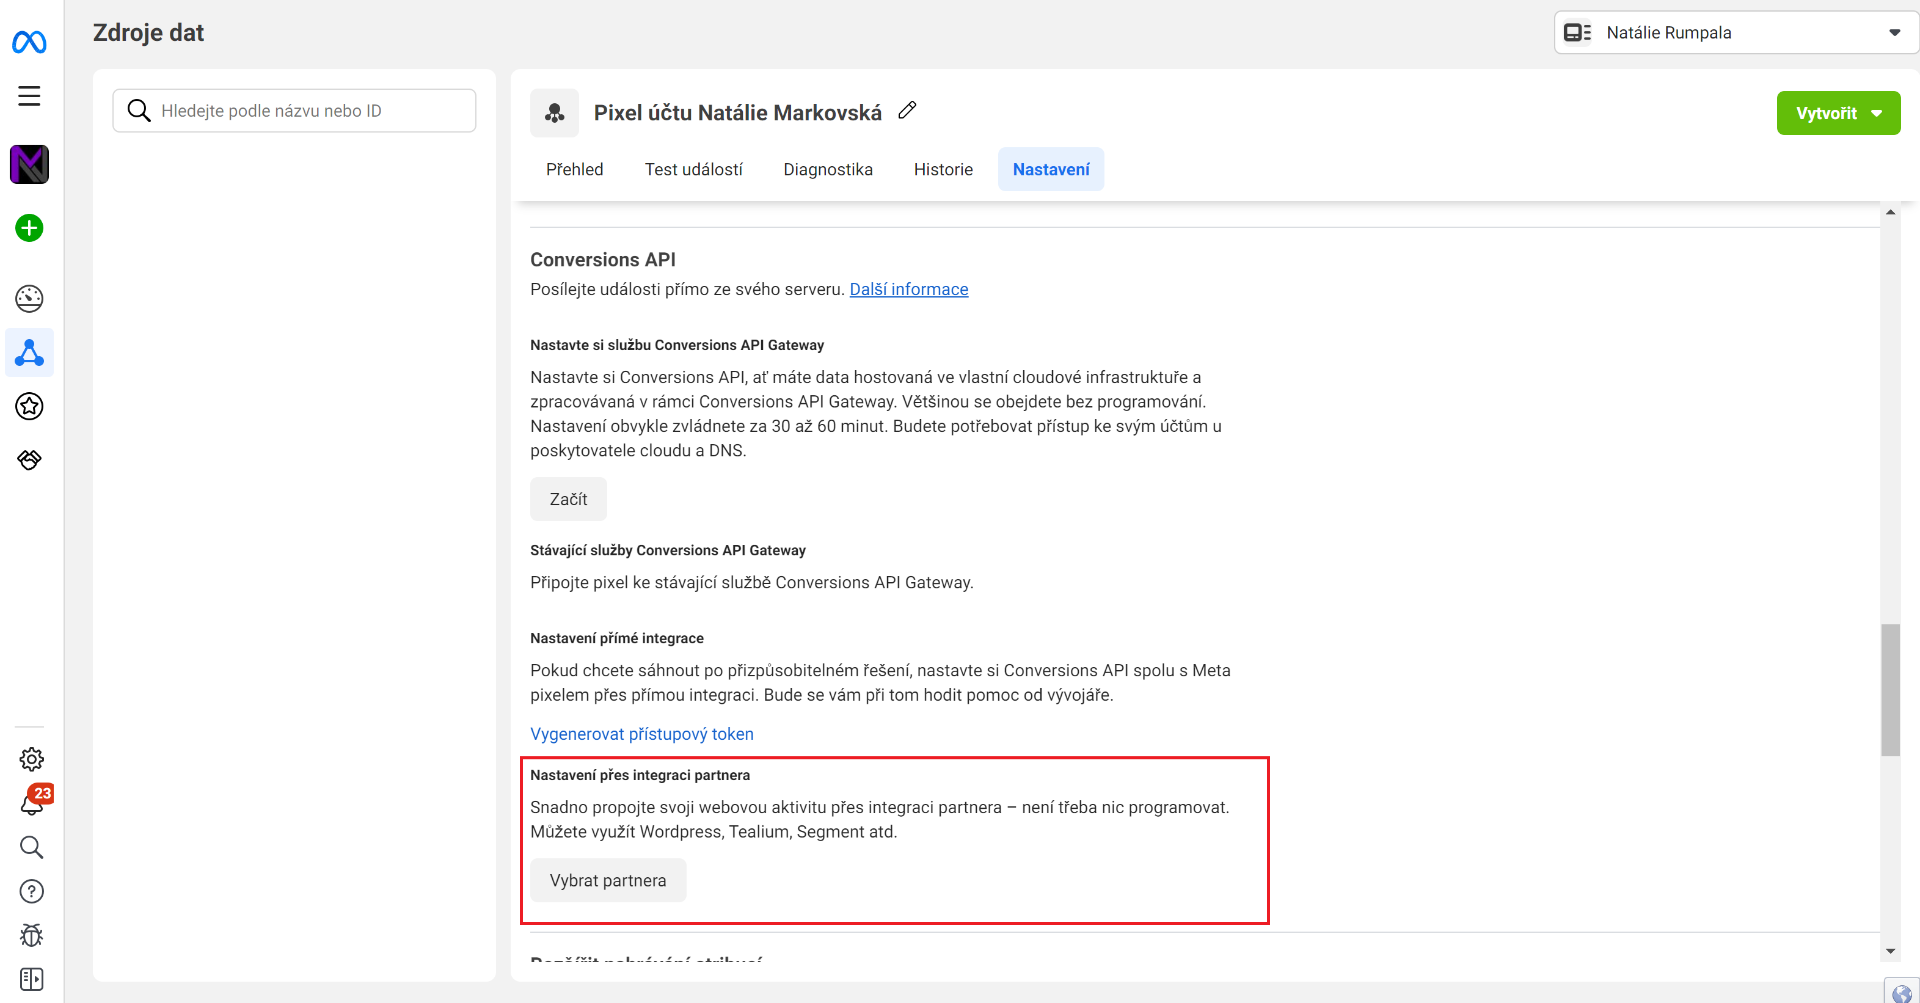Expand the Natálie Rumpala account dropdown
This screenshot has height=1003, width=1920.
click(1737, 32)
